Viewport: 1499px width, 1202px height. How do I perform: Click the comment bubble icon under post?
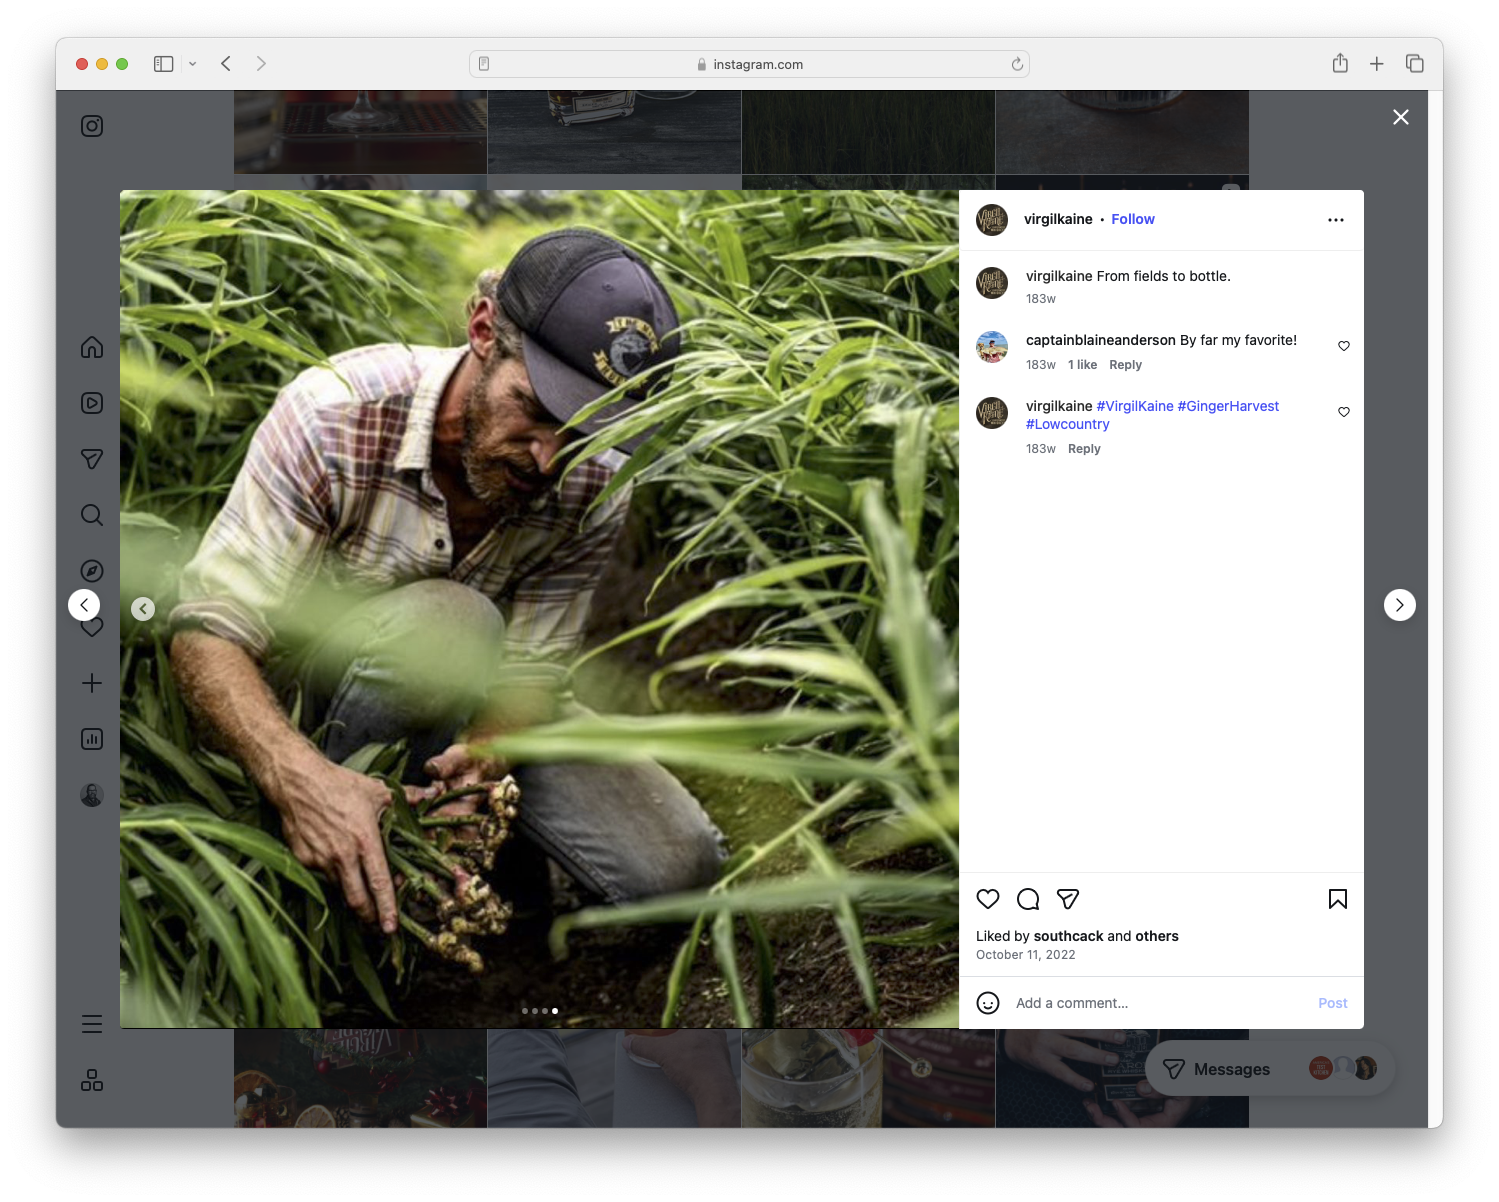pyautogui.click(x=1028, y=899)
